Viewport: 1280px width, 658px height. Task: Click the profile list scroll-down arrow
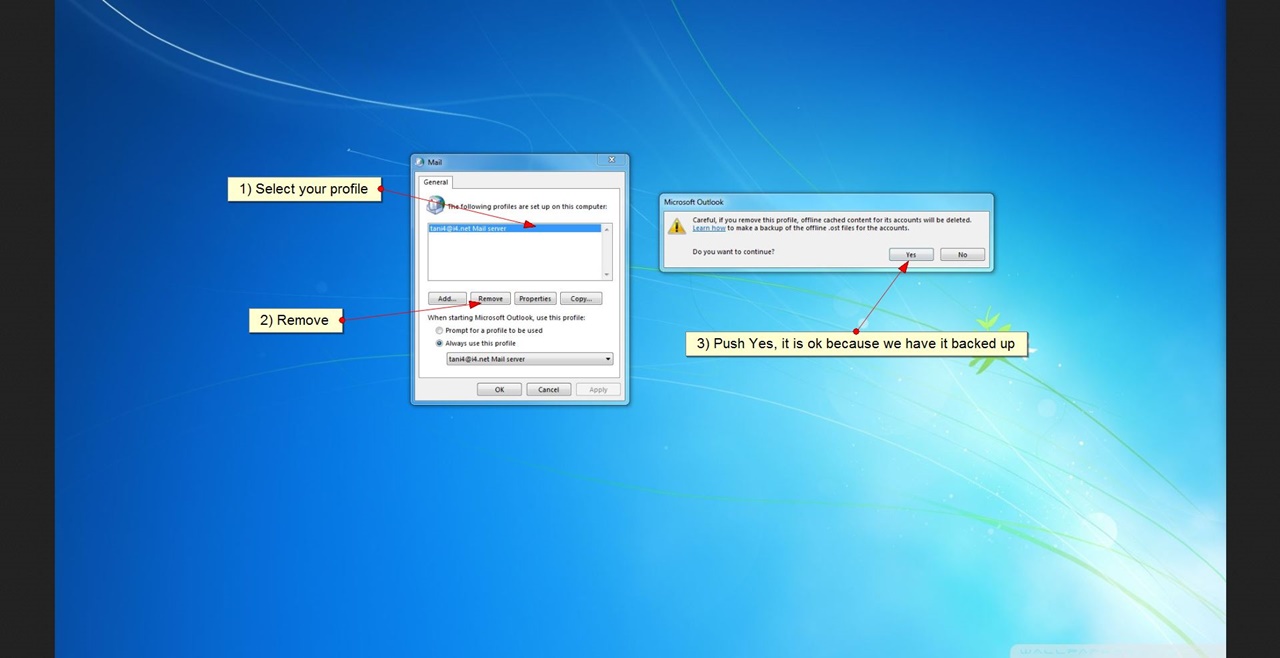coord(607,275)
